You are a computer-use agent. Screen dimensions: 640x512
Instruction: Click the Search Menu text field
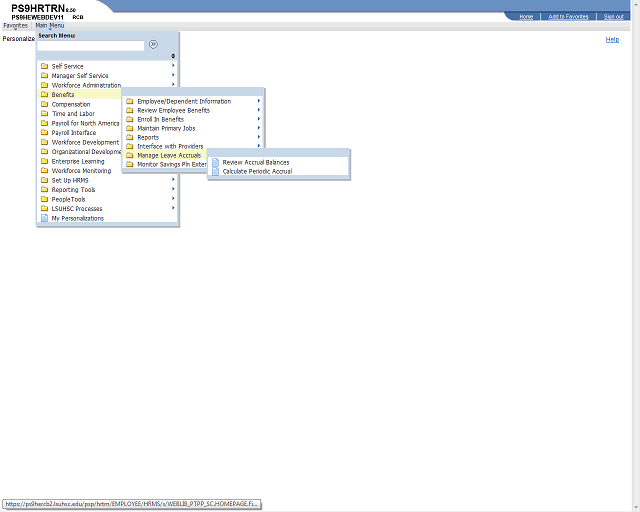click(91, 45)
